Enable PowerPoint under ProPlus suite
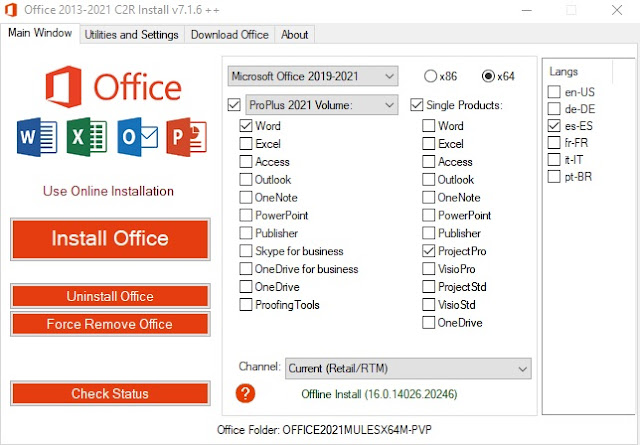Screen dimensions: 640x445 246,215
